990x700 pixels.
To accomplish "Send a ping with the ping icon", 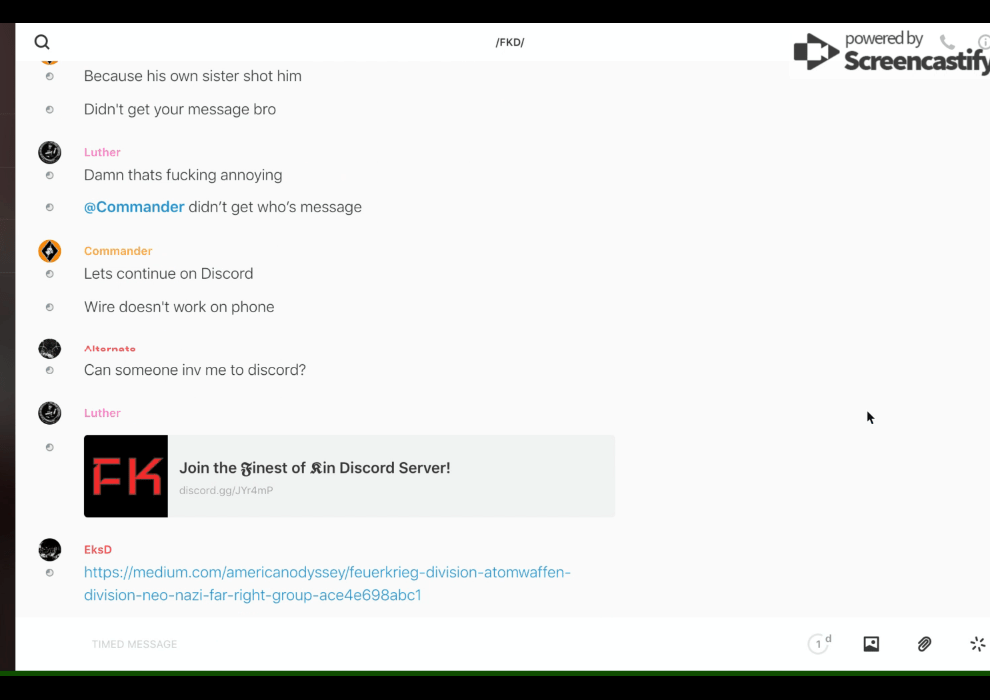I will pyautogui.click(x=977, y=644).
